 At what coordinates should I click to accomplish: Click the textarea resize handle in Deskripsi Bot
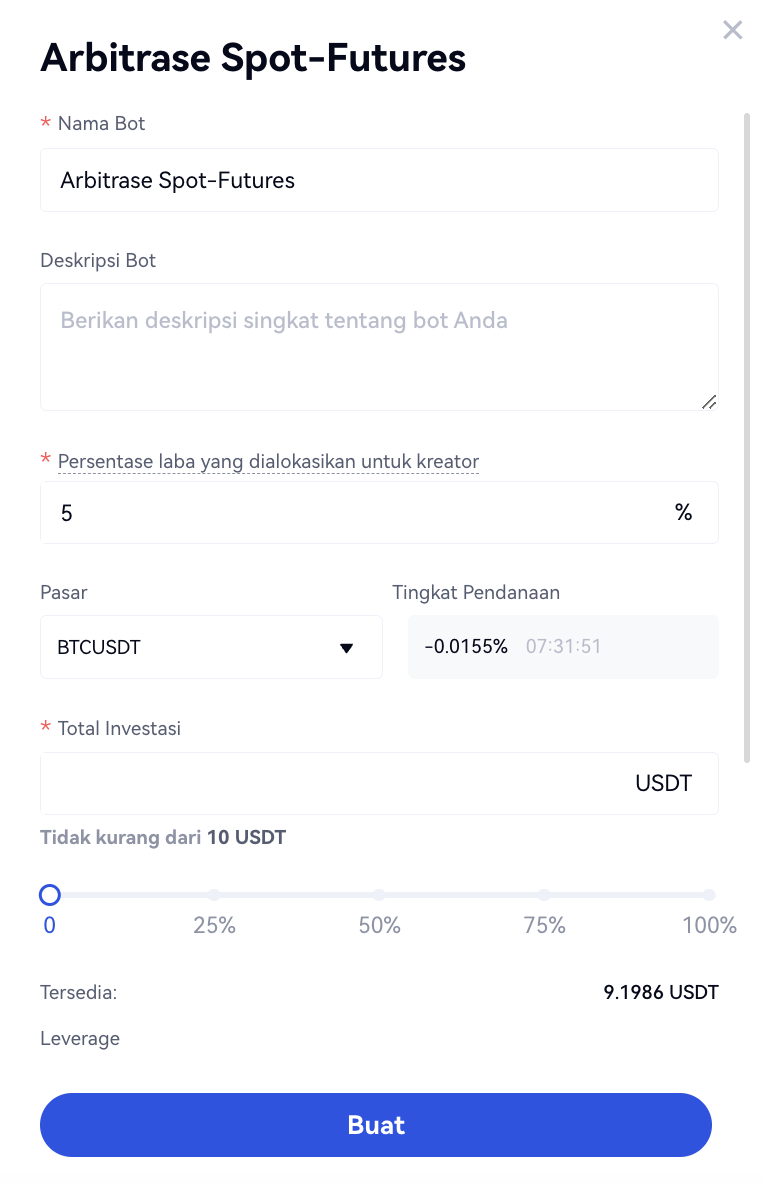[x=709, y=402]
